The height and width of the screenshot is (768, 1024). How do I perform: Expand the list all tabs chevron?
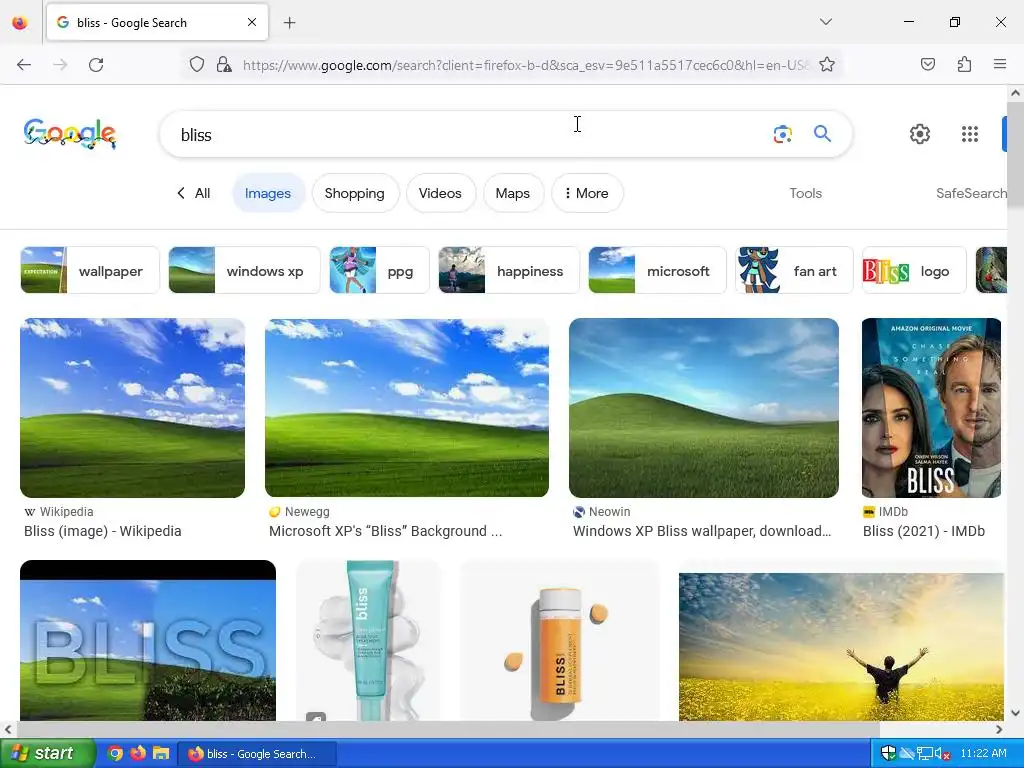(x=826, y=22)
